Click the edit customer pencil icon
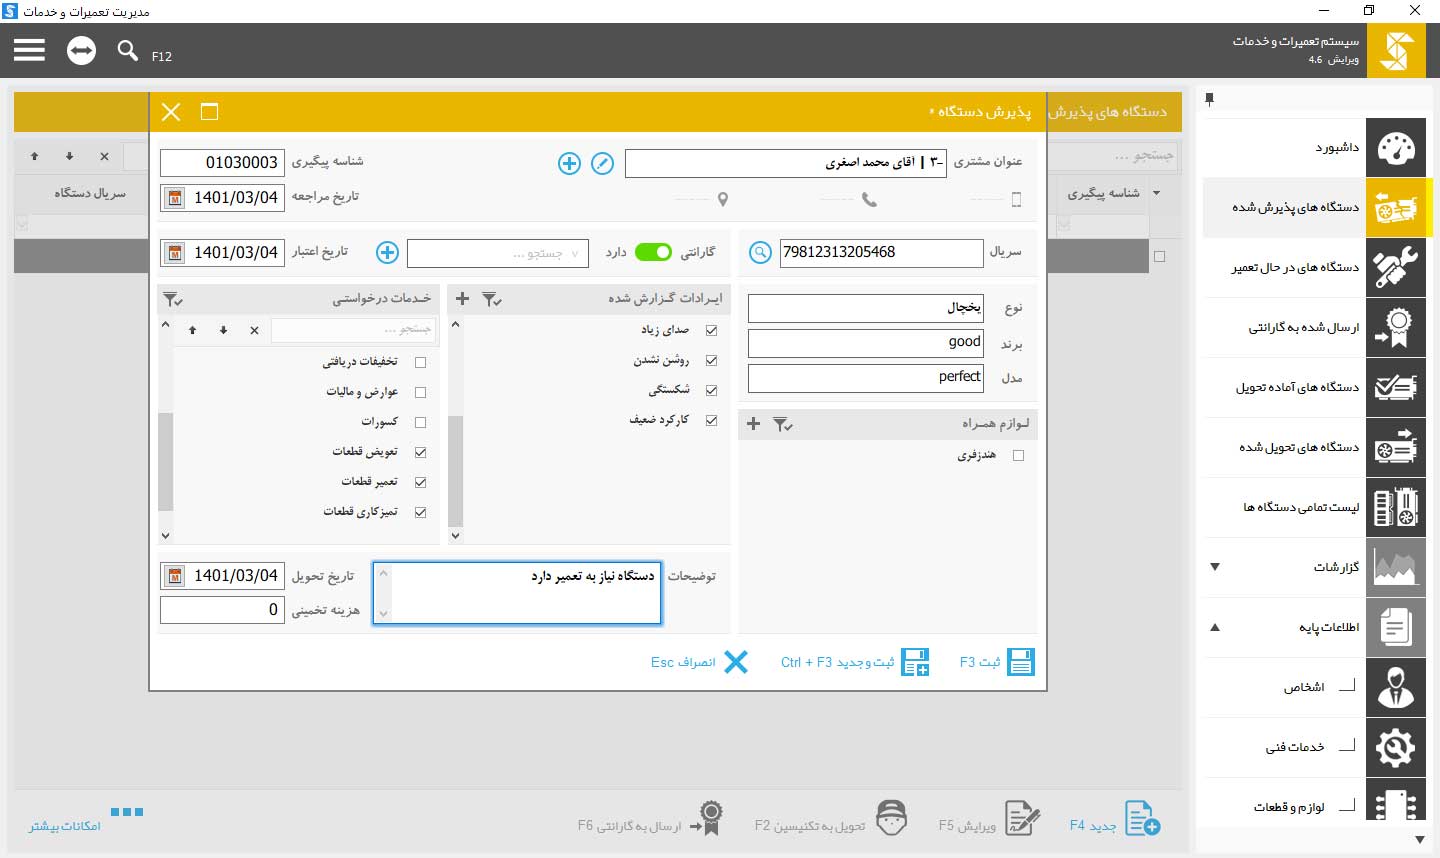The image size is (1440, 858). pyautogui.click(x=602, y=163)
